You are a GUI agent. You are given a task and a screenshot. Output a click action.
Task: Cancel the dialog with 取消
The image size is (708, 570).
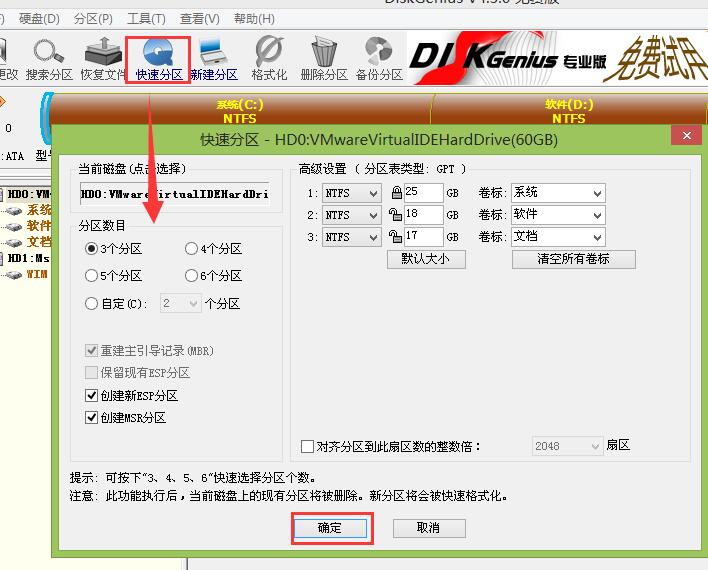pyautogui.click(x=429, y=528)
